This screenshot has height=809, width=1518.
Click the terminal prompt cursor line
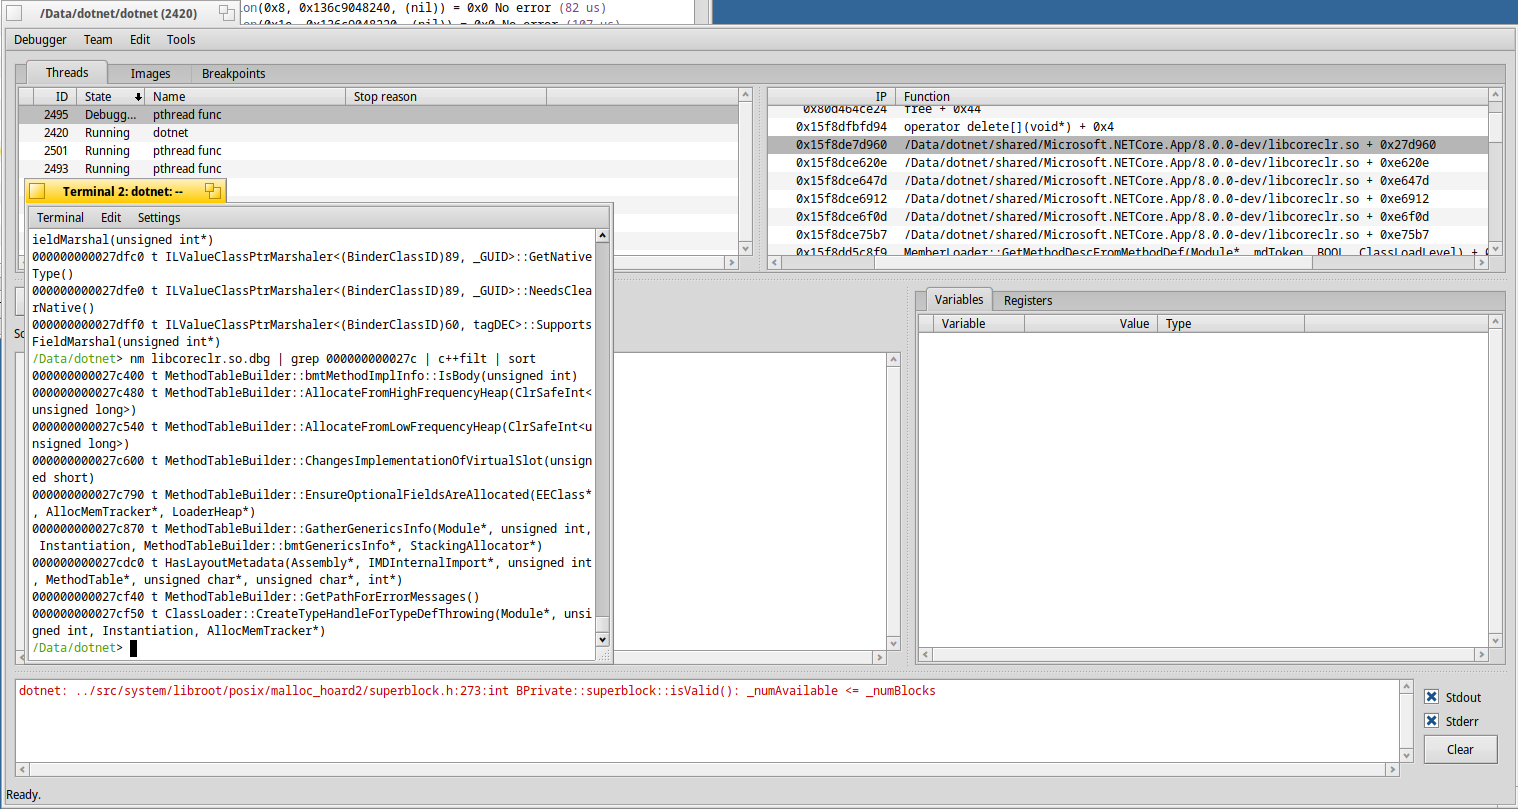click(133, 648)
